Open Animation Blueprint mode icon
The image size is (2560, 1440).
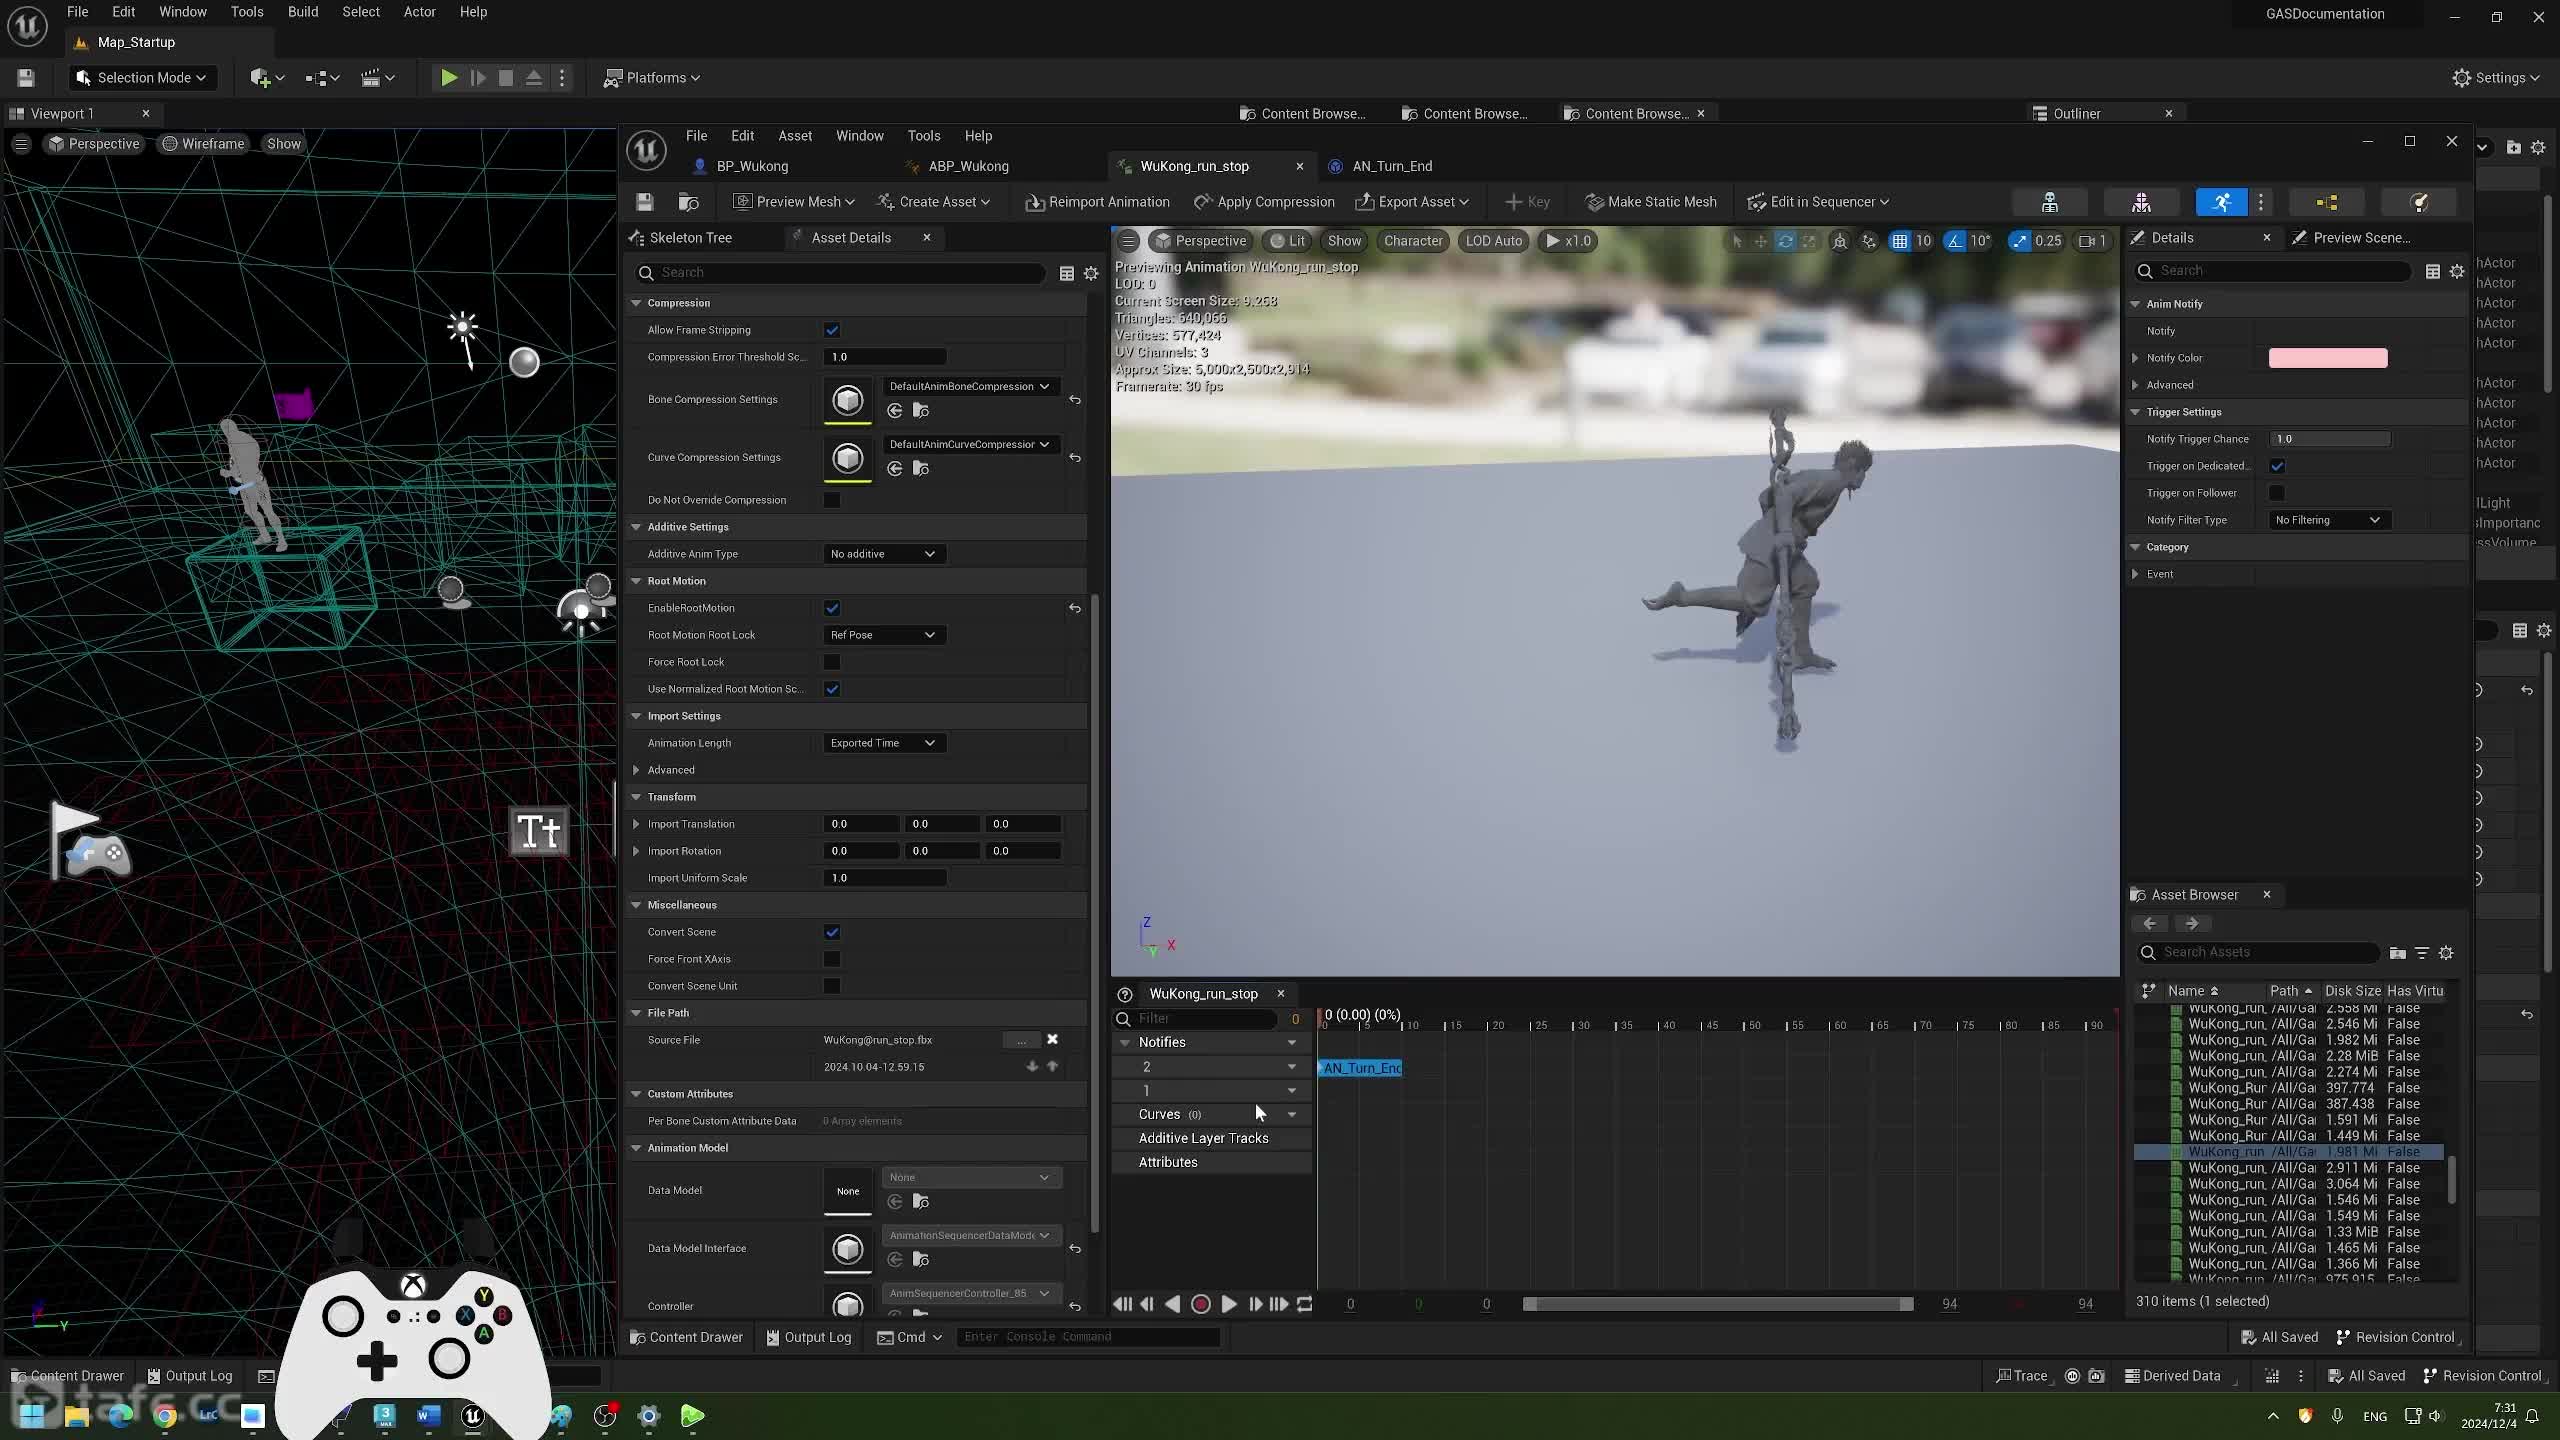coord(2326,202)
